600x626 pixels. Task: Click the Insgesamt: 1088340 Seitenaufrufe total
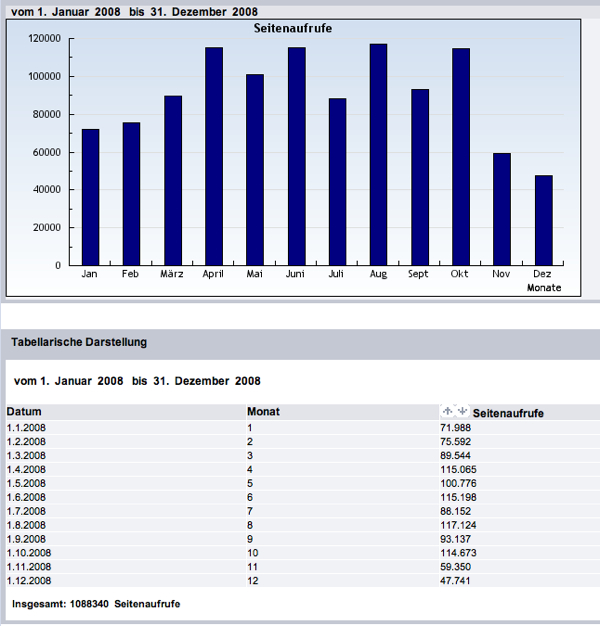click(96, 604)
